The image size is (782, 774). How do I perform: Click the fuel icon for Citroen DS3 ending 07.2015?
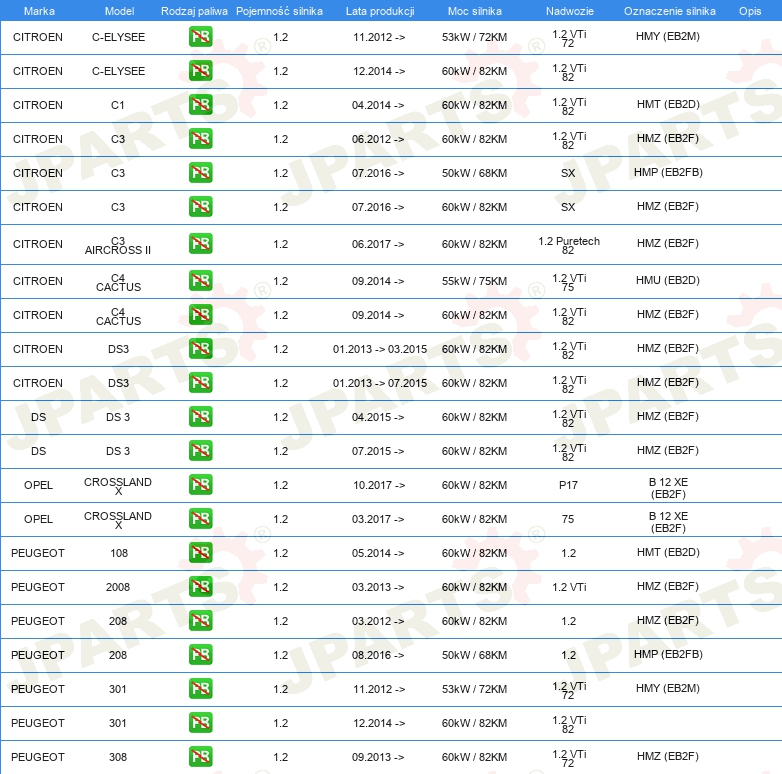200,383
